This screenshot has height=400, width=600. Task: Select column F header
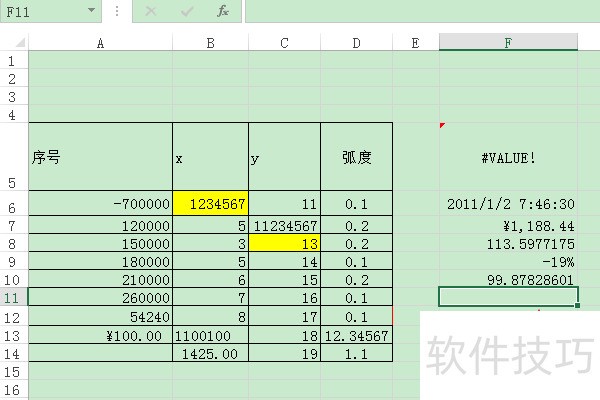(x=508, y=42)
